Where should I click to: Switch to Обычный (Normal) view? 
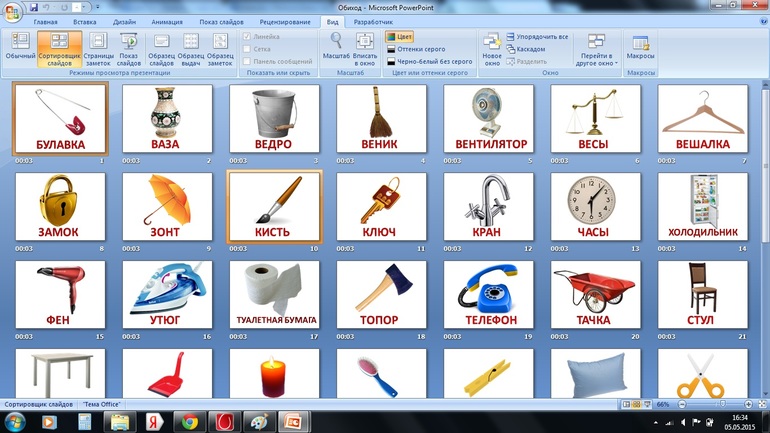[x=20, y=48]
